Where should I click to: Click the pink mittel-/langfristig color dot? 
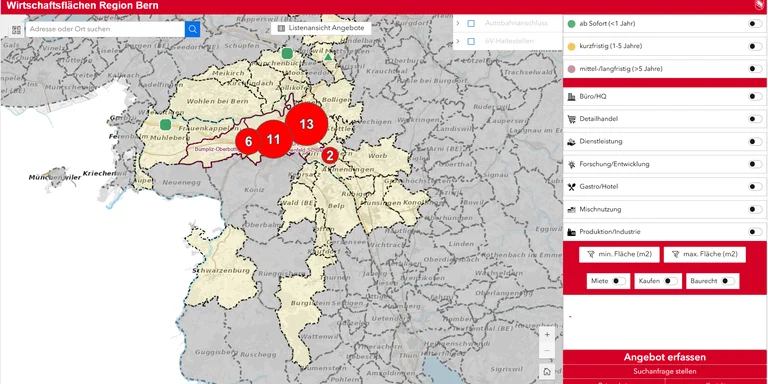(571, 69)
